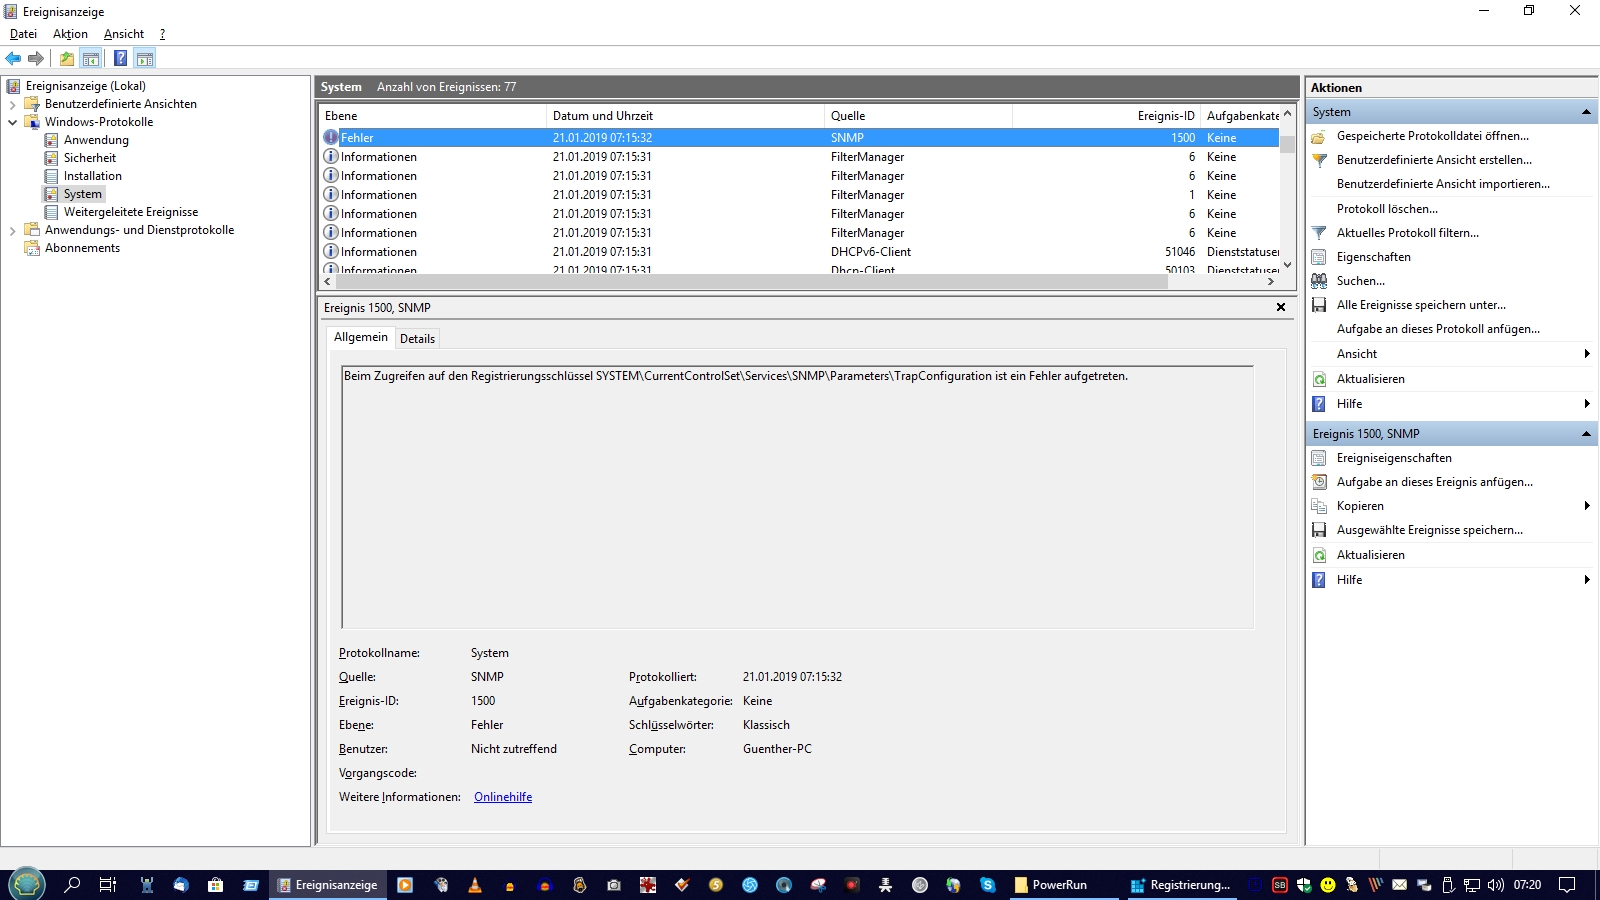This screenshot has width=1600, height=900.
Task: Close the Ereignis 1500 detail pane
Action: click(x=1281, y=307)
